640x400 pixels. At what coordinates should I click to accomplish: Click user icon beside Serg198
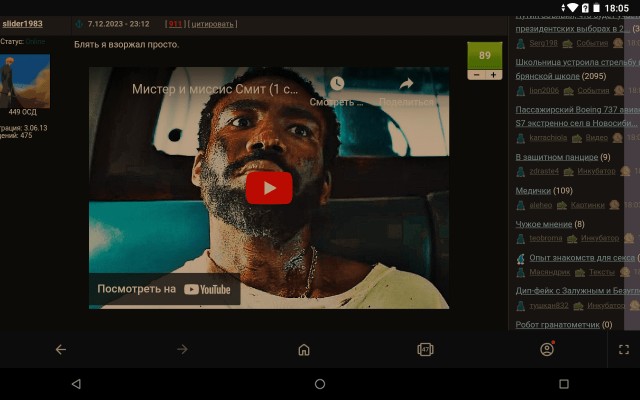pos(520,43)
